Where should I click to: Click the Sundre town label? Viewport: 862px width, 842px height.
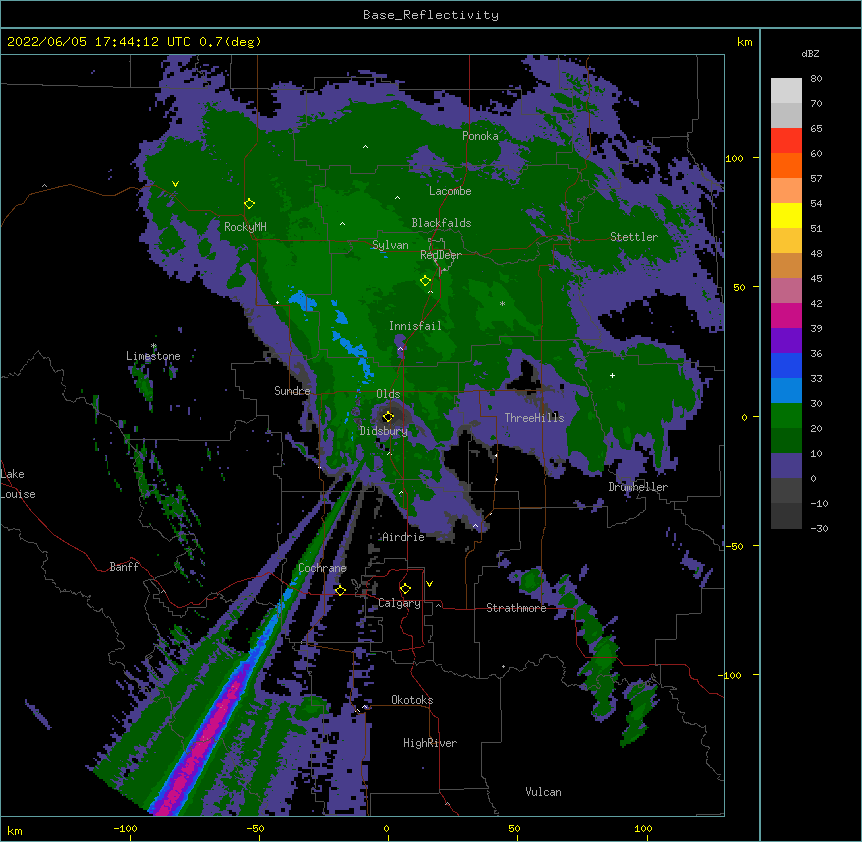coord(292,391)
